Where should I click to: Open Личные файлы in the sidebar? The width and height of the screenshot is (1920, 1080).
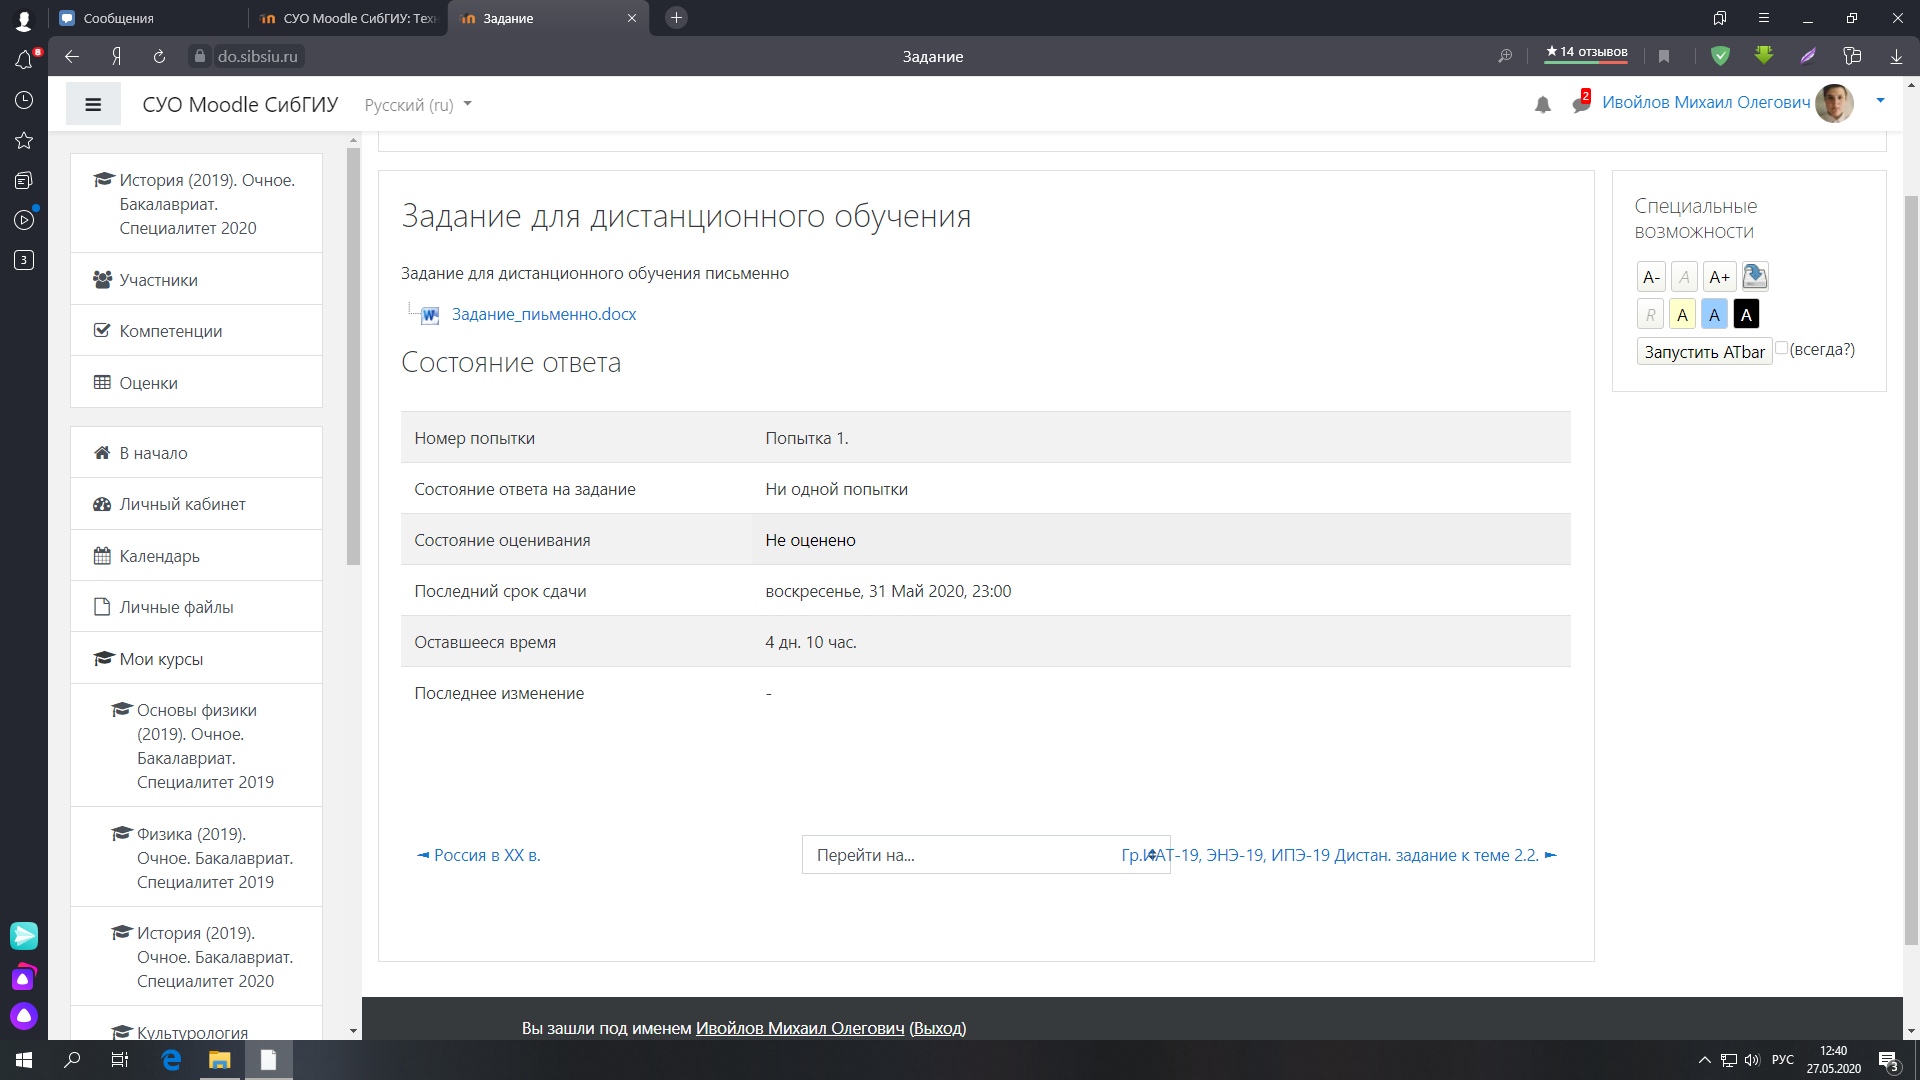pos(196,607)
